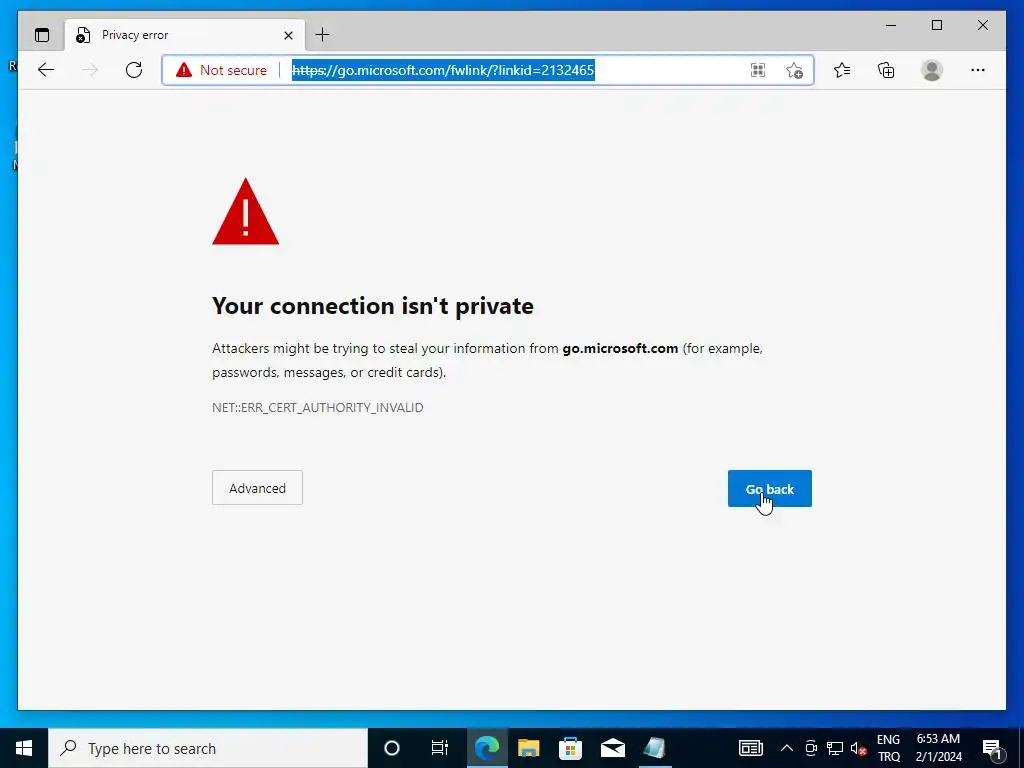This screenshot has width=1024, height=768.
Task: Reload the page with the refresh icon
Action: [x=134, y=70]
